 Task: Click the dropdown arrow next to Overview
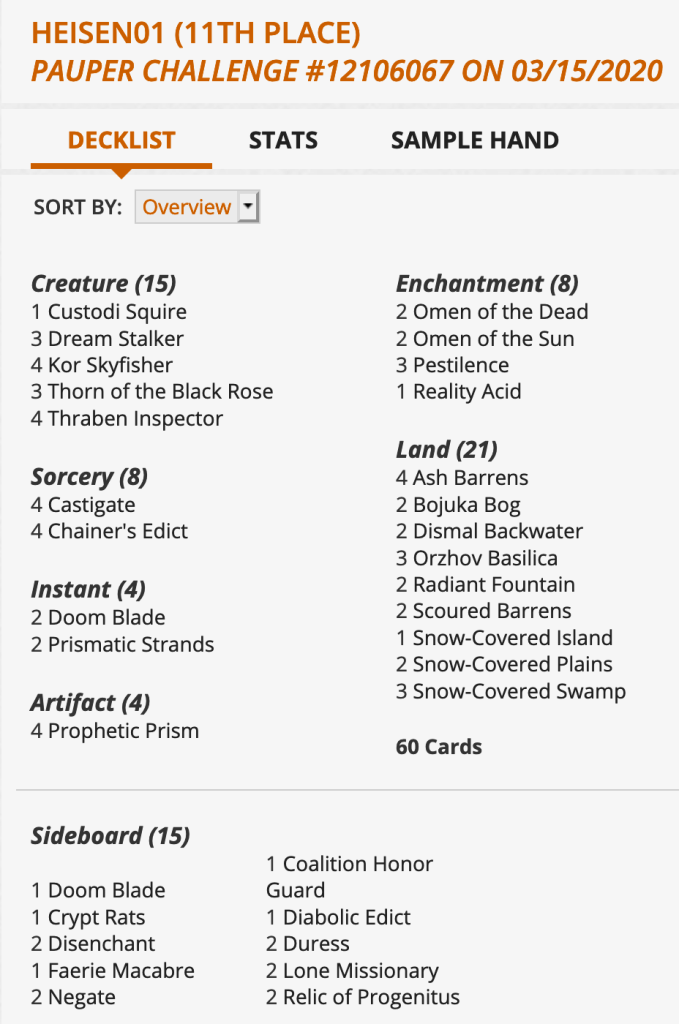[249, 207]
